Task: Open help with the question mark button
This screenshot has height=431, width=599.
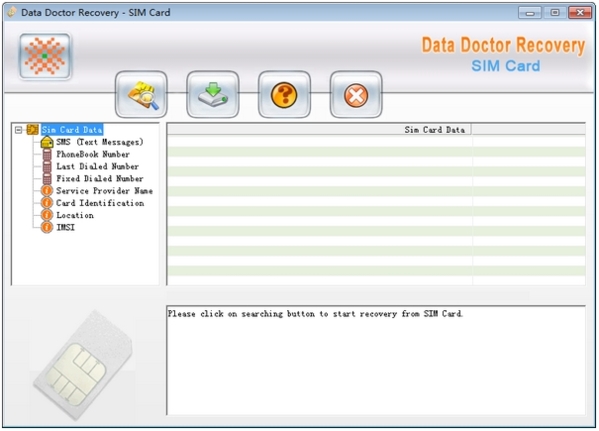Action: pyautogui.click(x=284, y=94)
